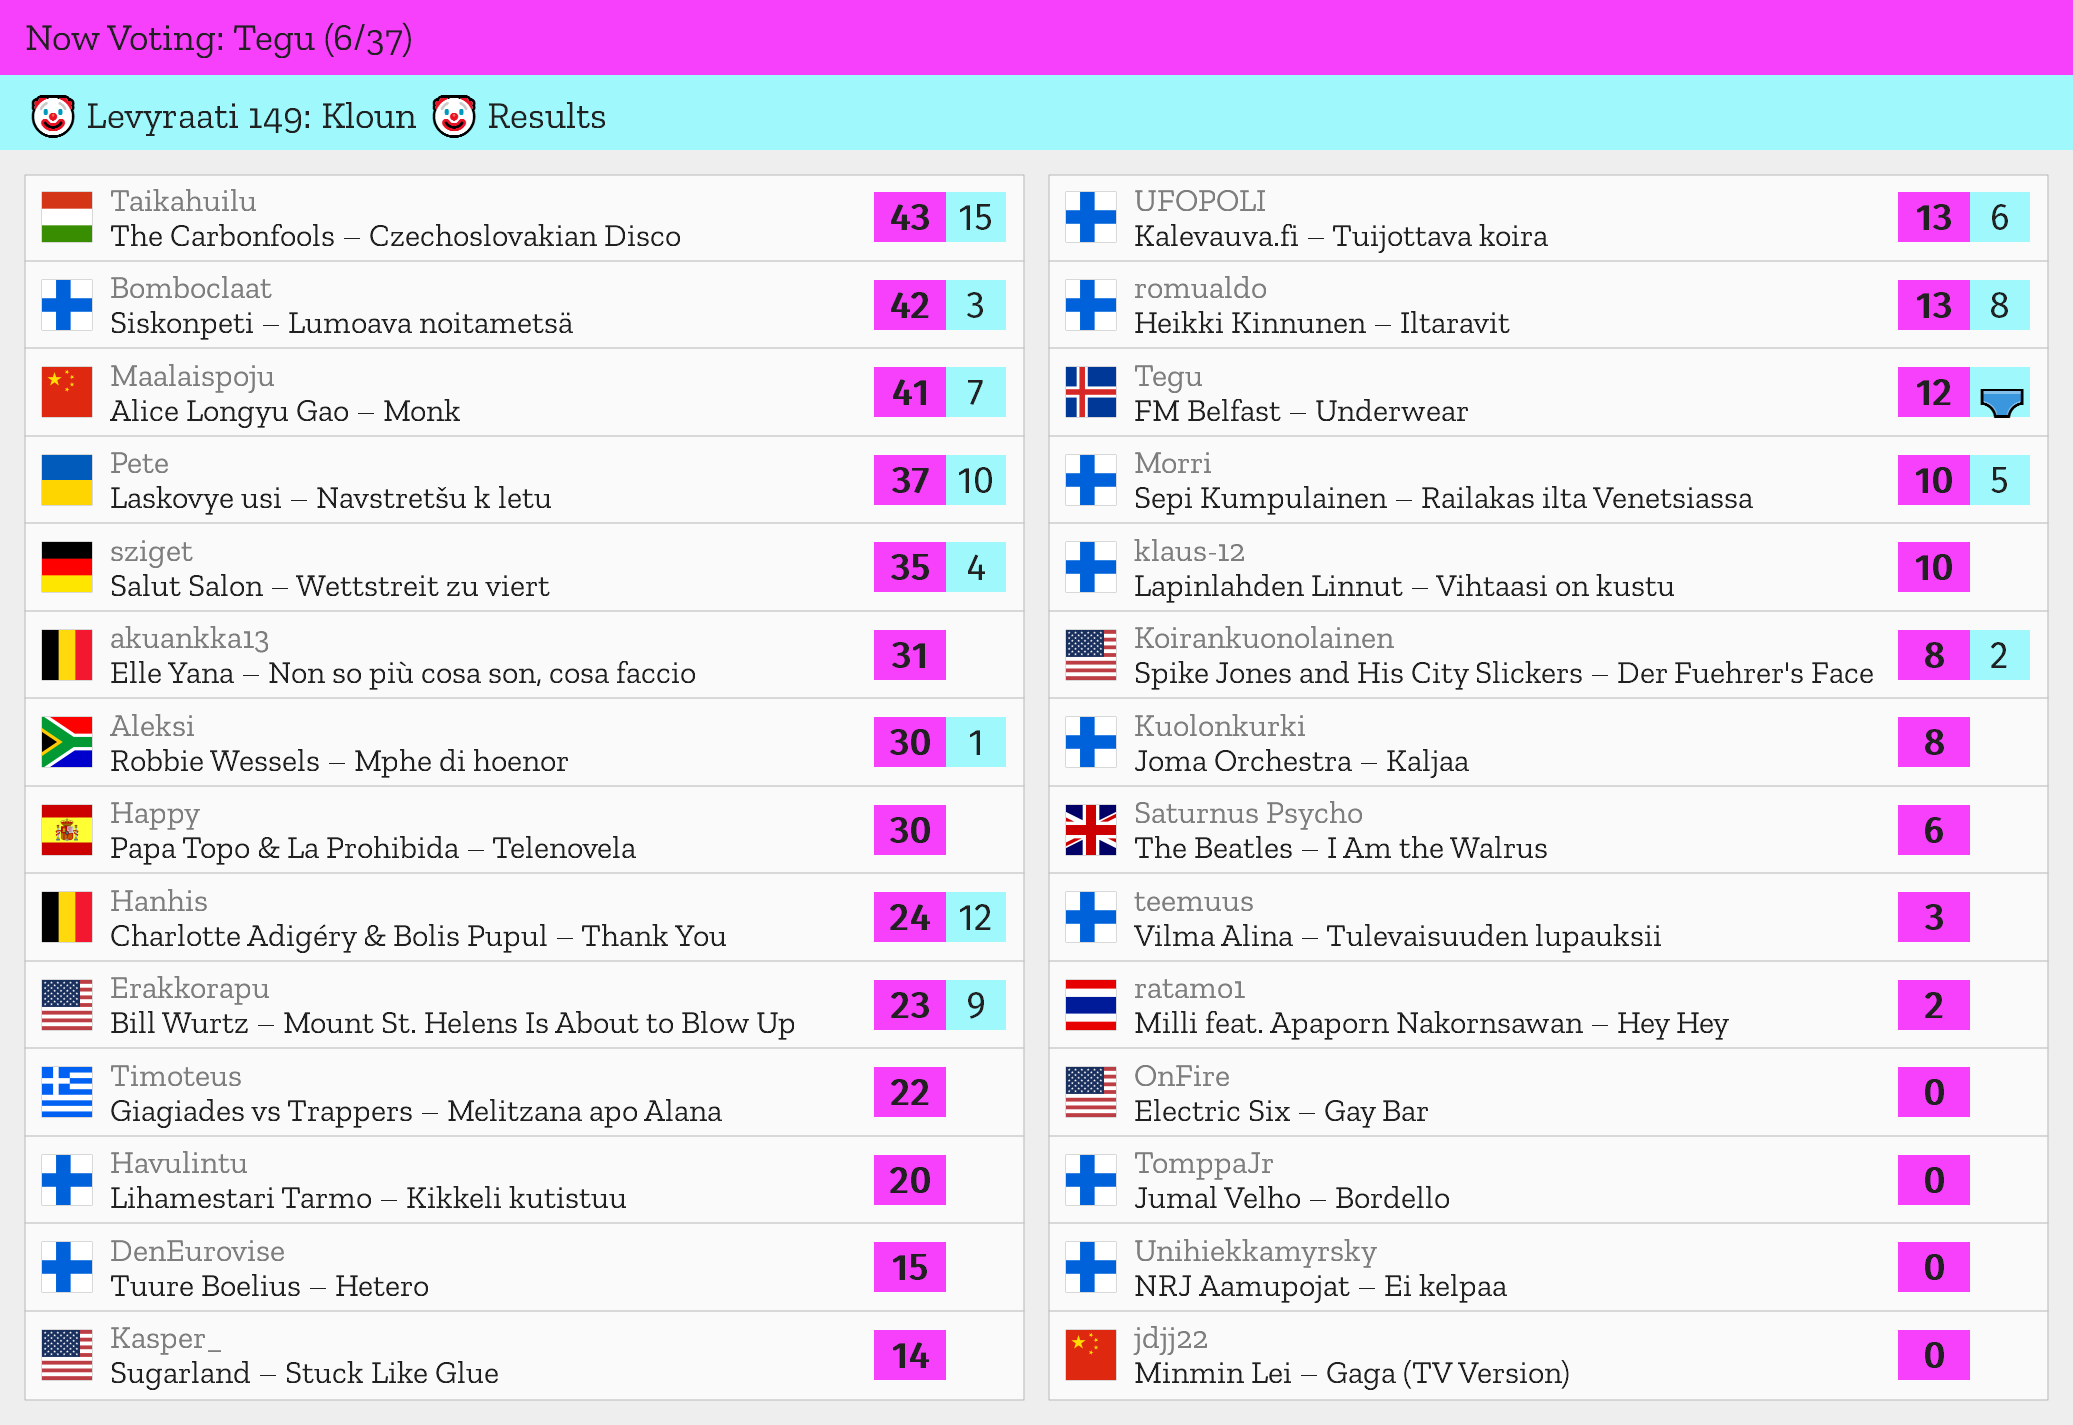Click the magenta 0 score for jdjj22

click(x=1933, y=1355)
